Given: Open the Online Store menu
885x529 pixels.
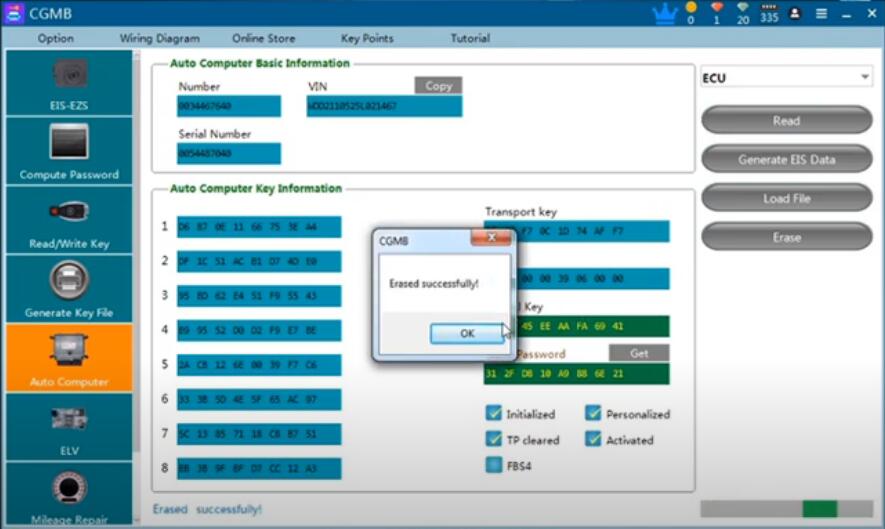Looking at the screenshot, I should pos(263,38).
